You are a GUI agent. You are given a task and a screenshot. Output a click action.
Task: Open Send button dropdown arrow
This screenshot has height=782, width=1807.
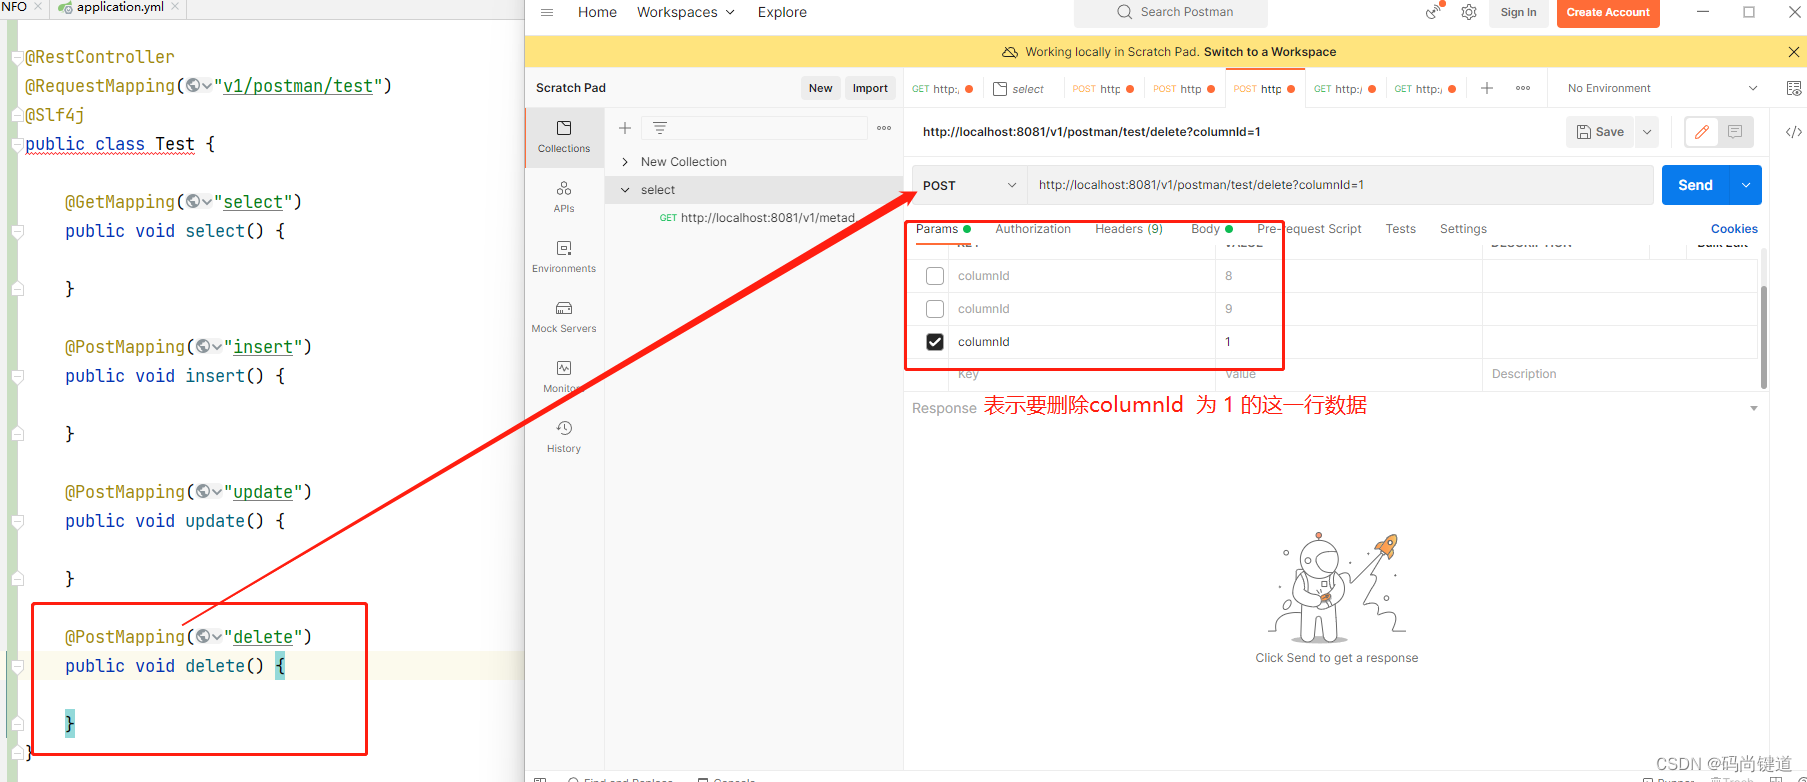coord(1746,185)
